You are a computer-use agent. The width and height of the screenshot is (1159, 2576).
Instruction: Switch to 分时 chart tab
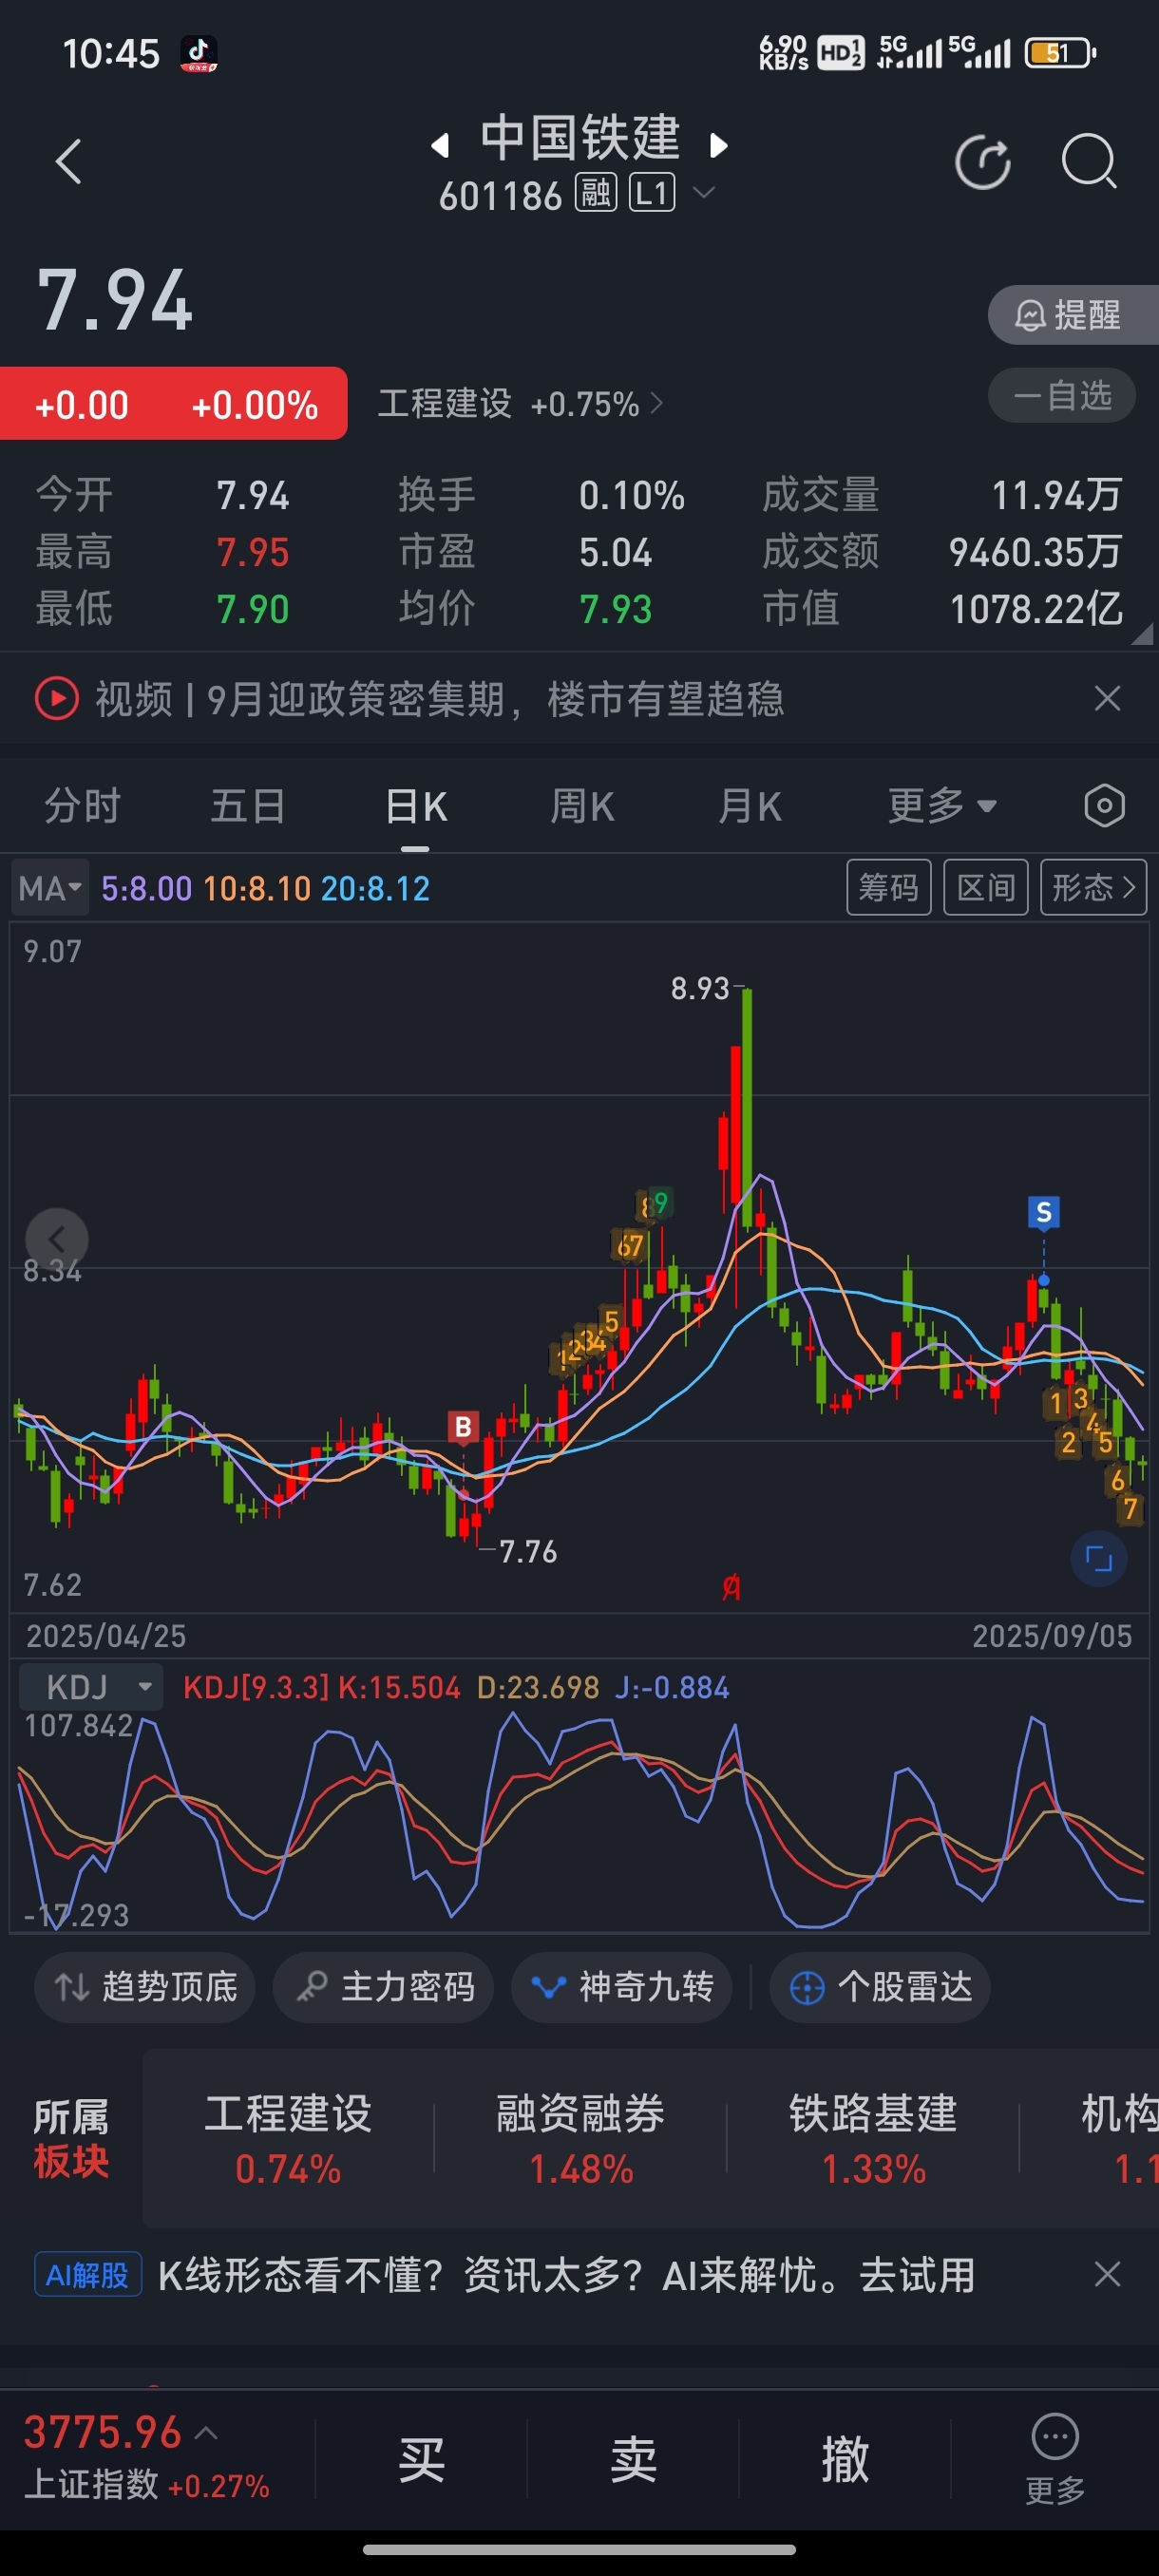coord(83,806)
